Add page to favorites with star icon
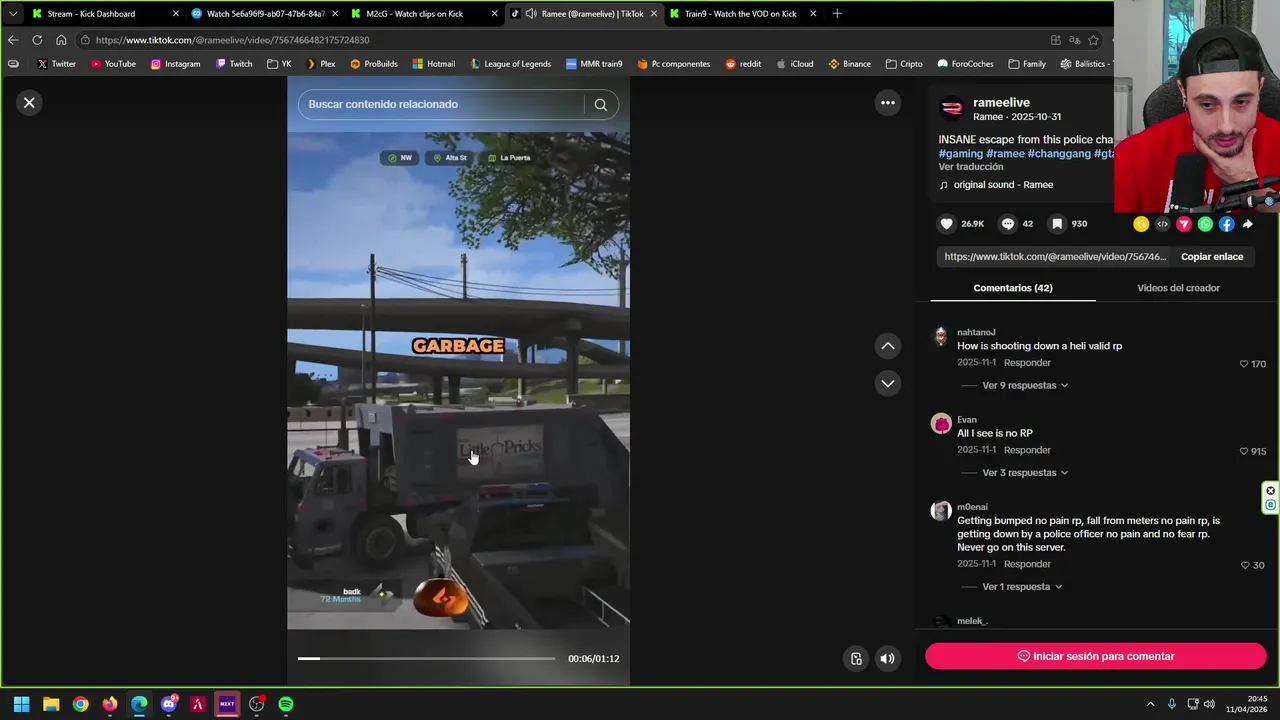This screenshot has height=720, width=1280. coord(1093,40)
